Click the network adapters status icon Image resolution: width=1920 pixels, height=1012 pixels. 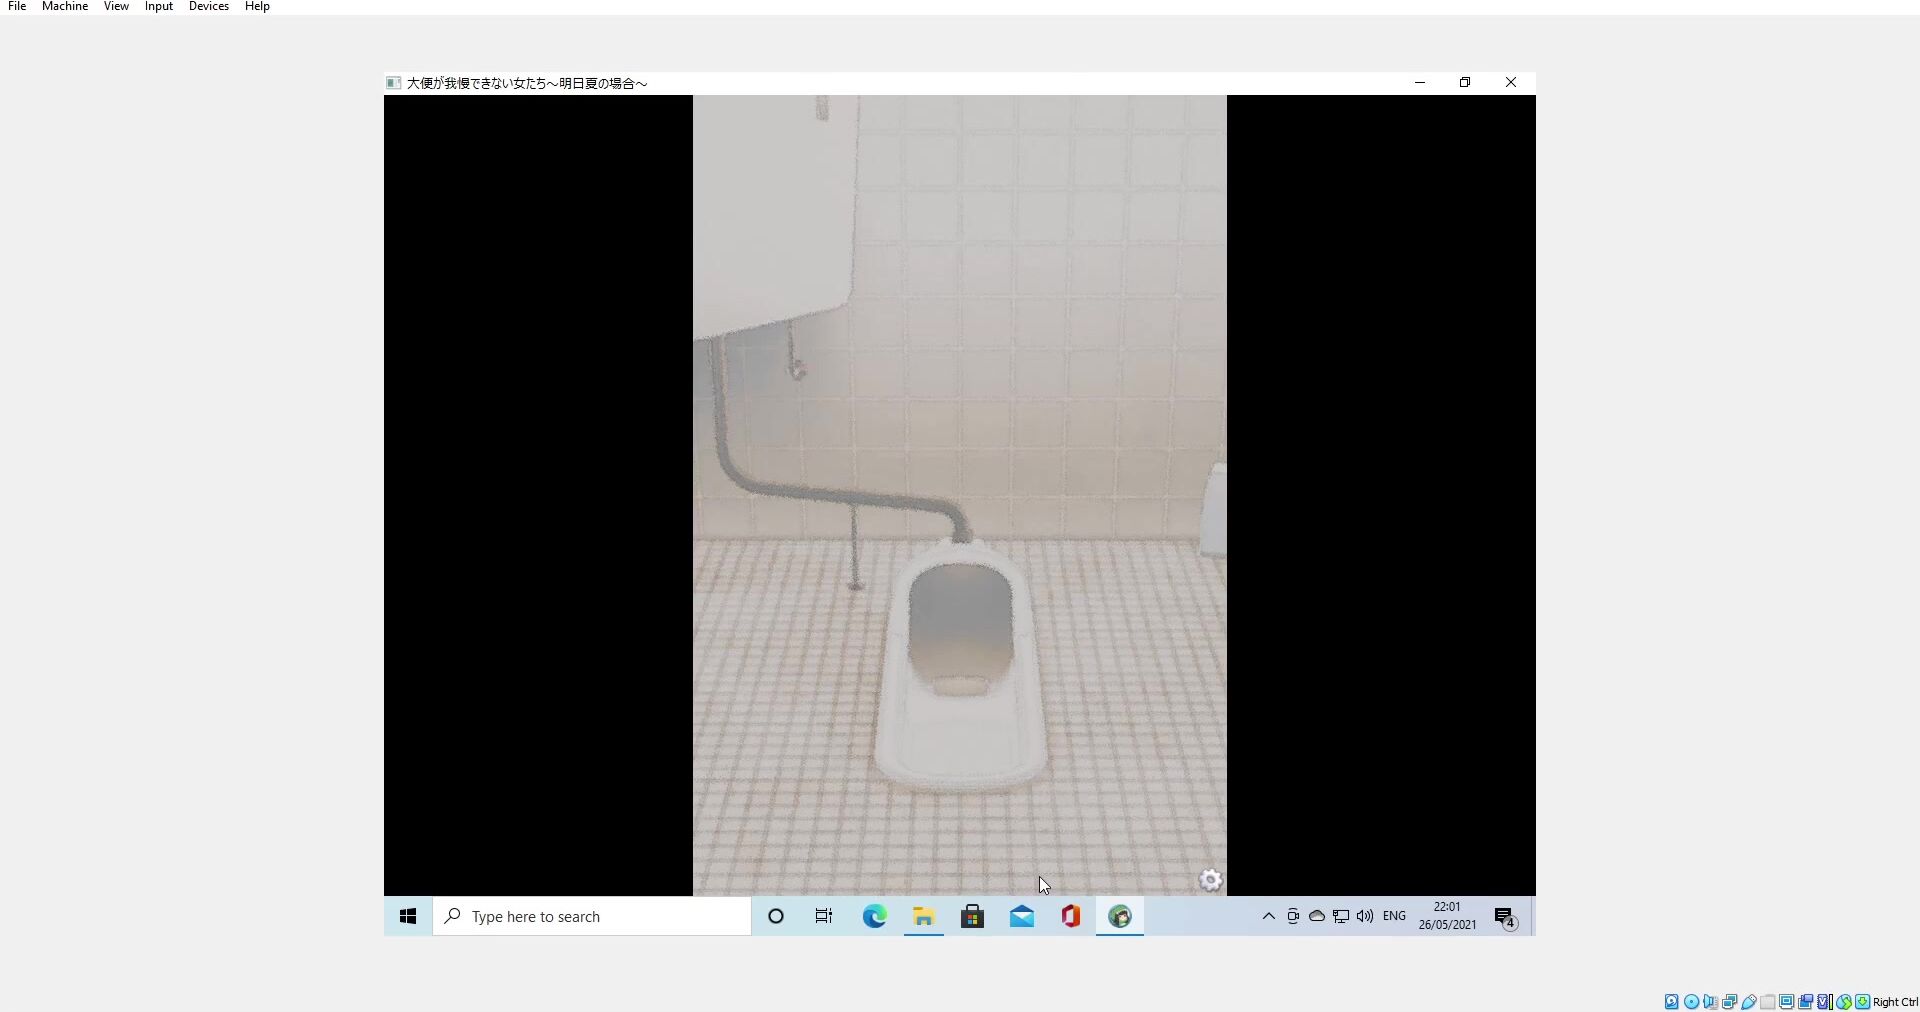[1730, 1002]
